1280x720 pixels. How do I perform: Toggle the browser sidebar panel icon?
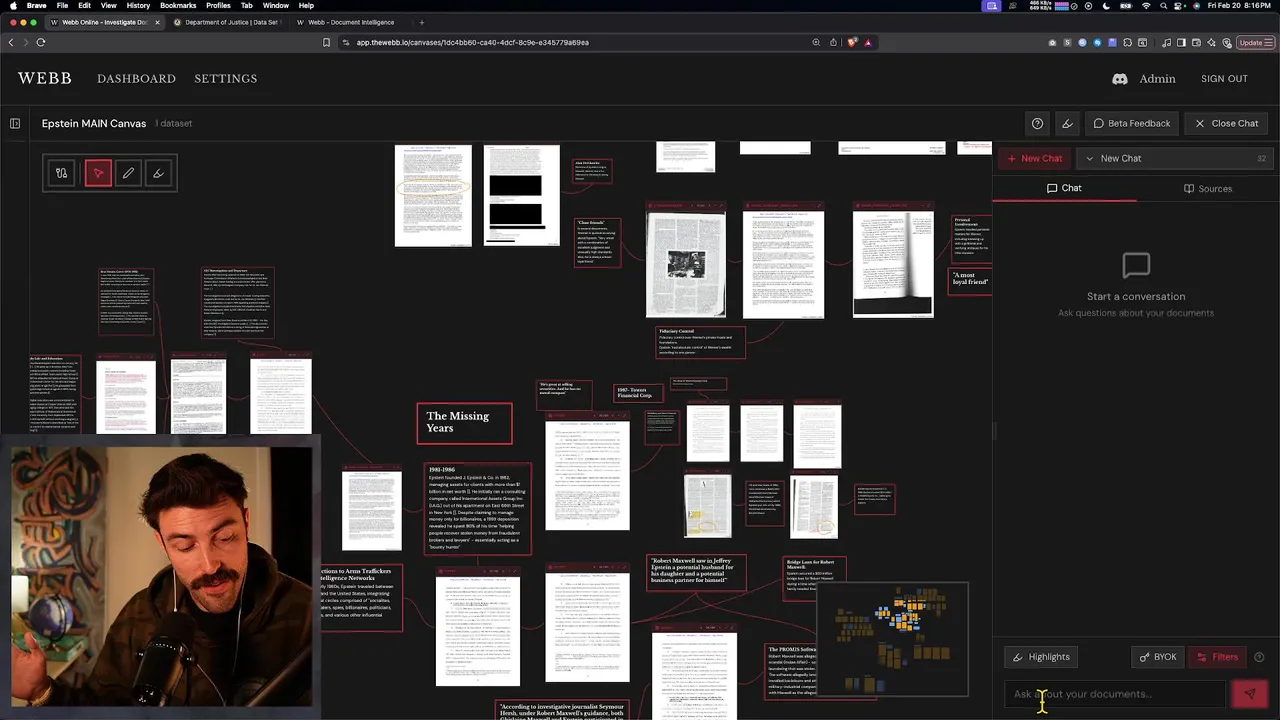(1181, 42)
